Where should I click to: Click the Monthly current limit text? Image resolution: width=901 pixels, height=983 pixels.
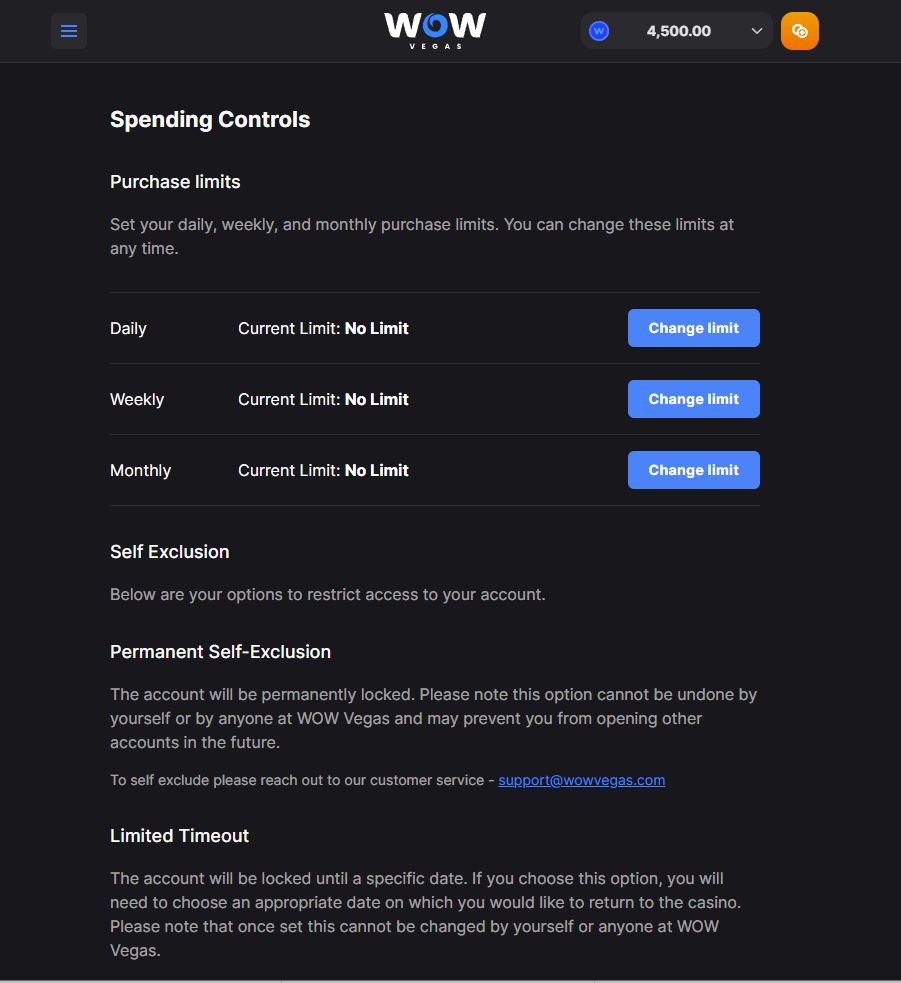click(x=323, y=471)
